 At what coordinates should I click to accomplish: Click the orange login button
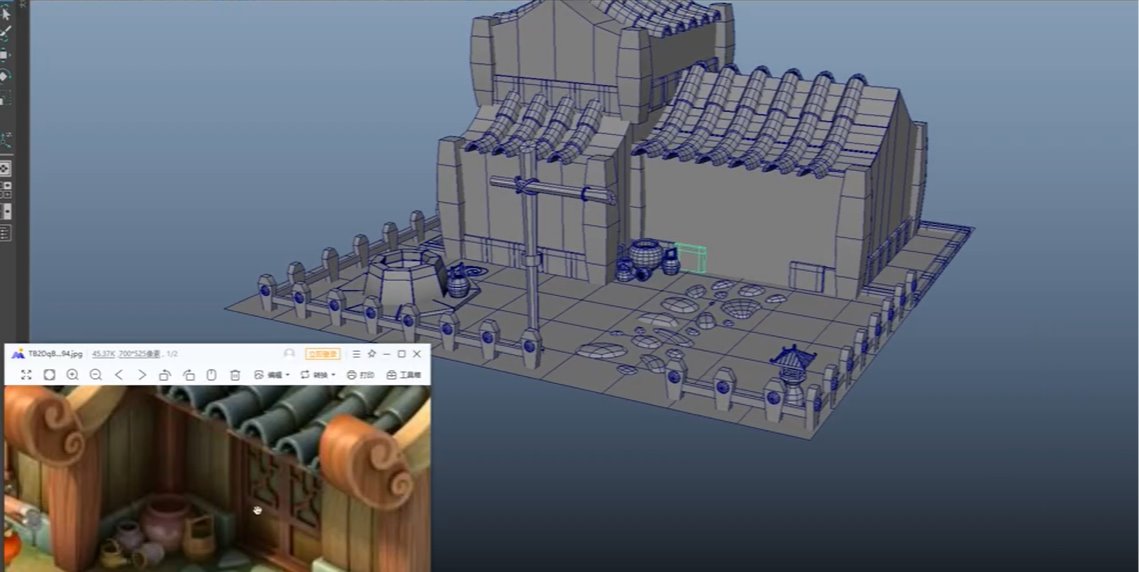click(323, 354)
